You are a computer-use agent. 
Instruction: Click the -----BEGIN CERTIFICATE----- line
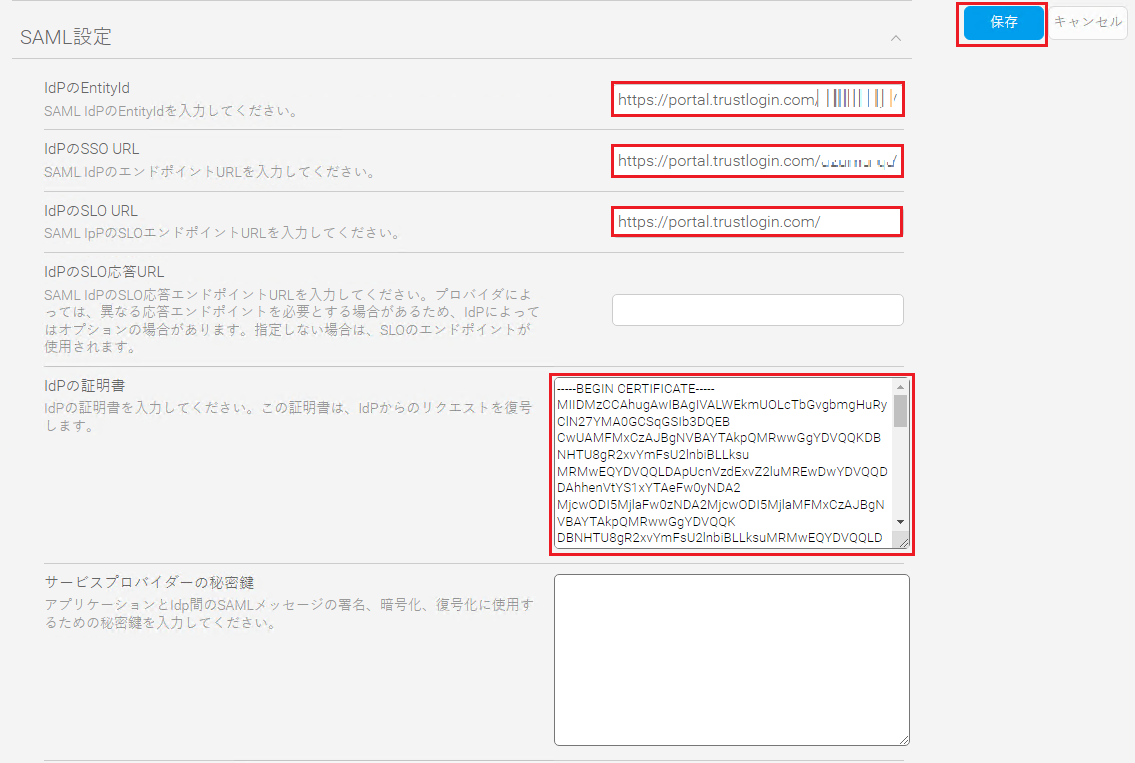click(x=636, y=389)
